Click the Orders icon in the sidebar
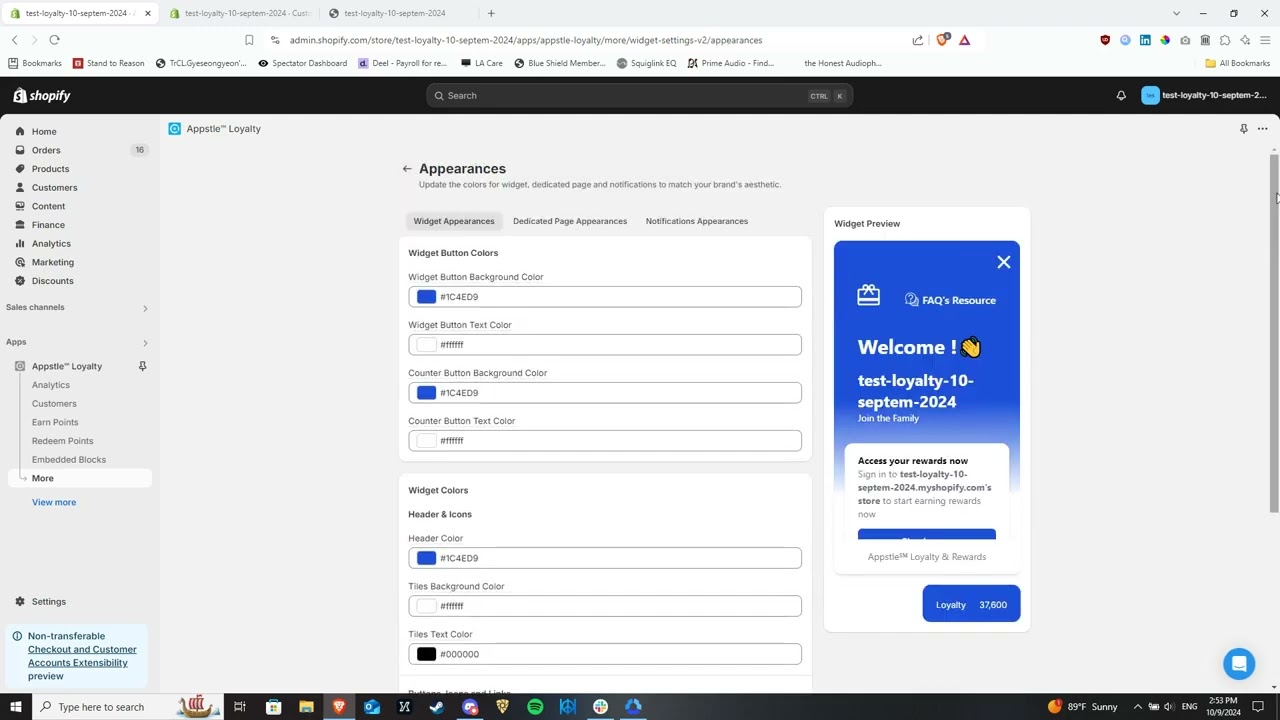The image size is (1280, 720). coord(20,150)
